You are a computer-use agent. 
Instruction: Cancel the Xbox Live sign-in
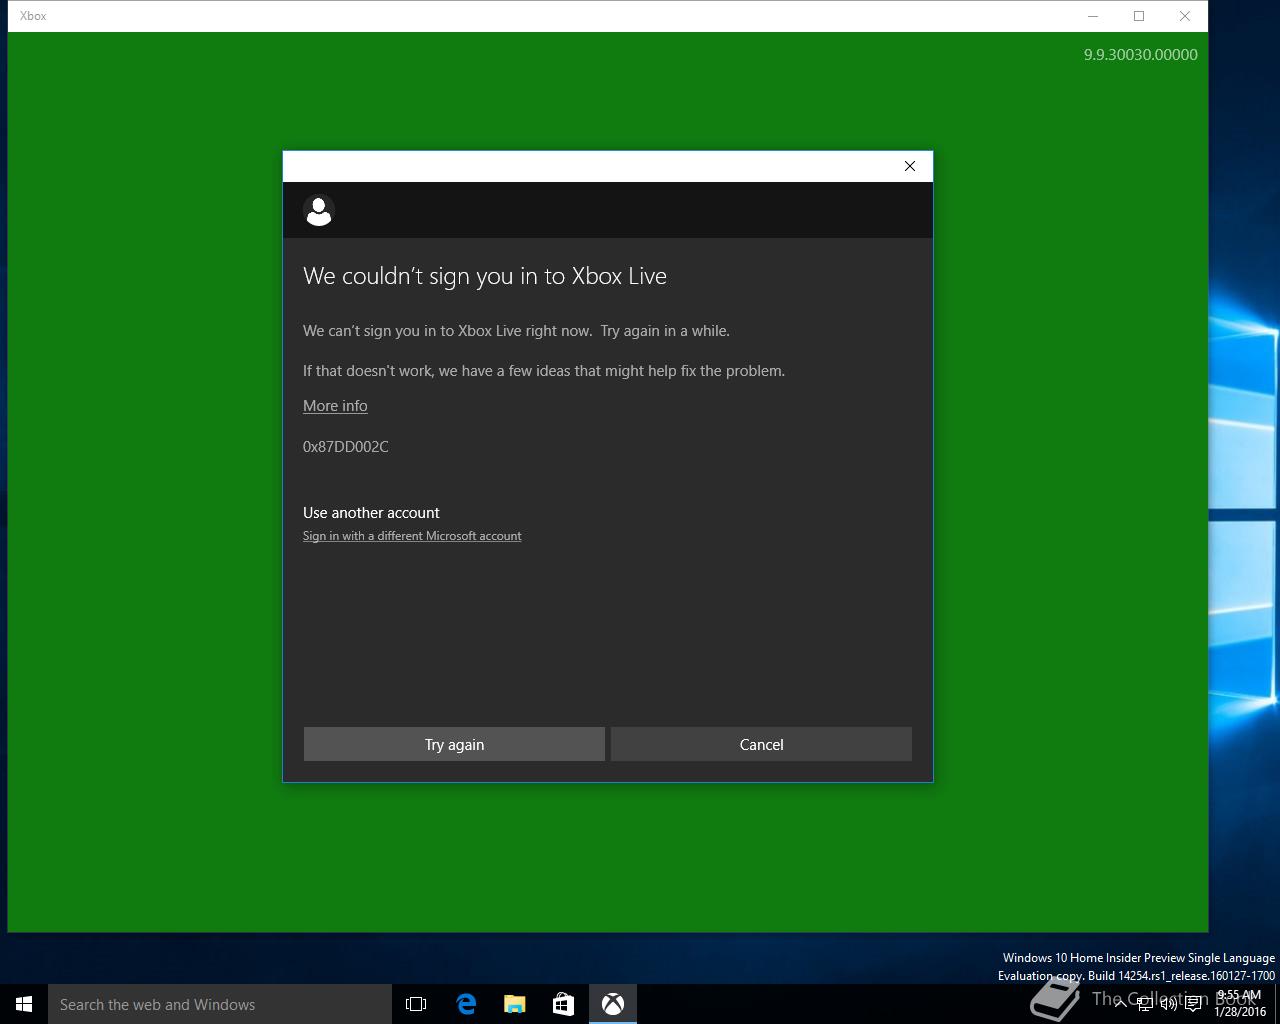[x=761, y=744]
